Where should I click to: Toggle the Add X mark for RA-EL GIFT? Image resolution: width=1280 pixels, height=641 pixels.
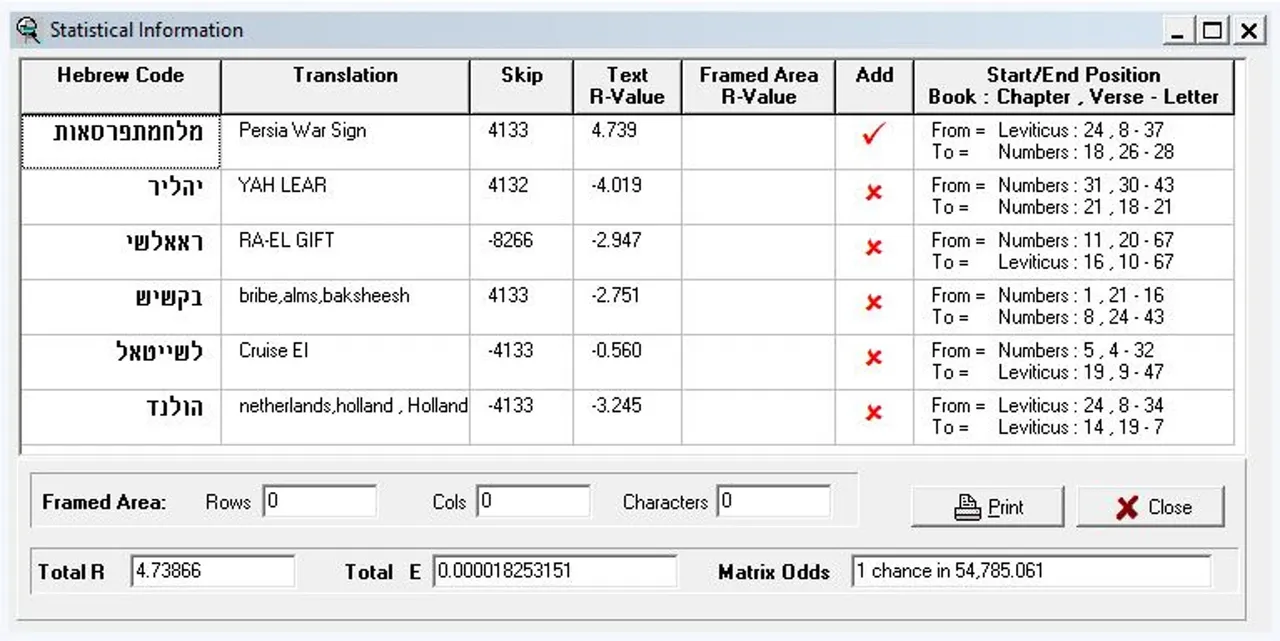pos(873,248)
